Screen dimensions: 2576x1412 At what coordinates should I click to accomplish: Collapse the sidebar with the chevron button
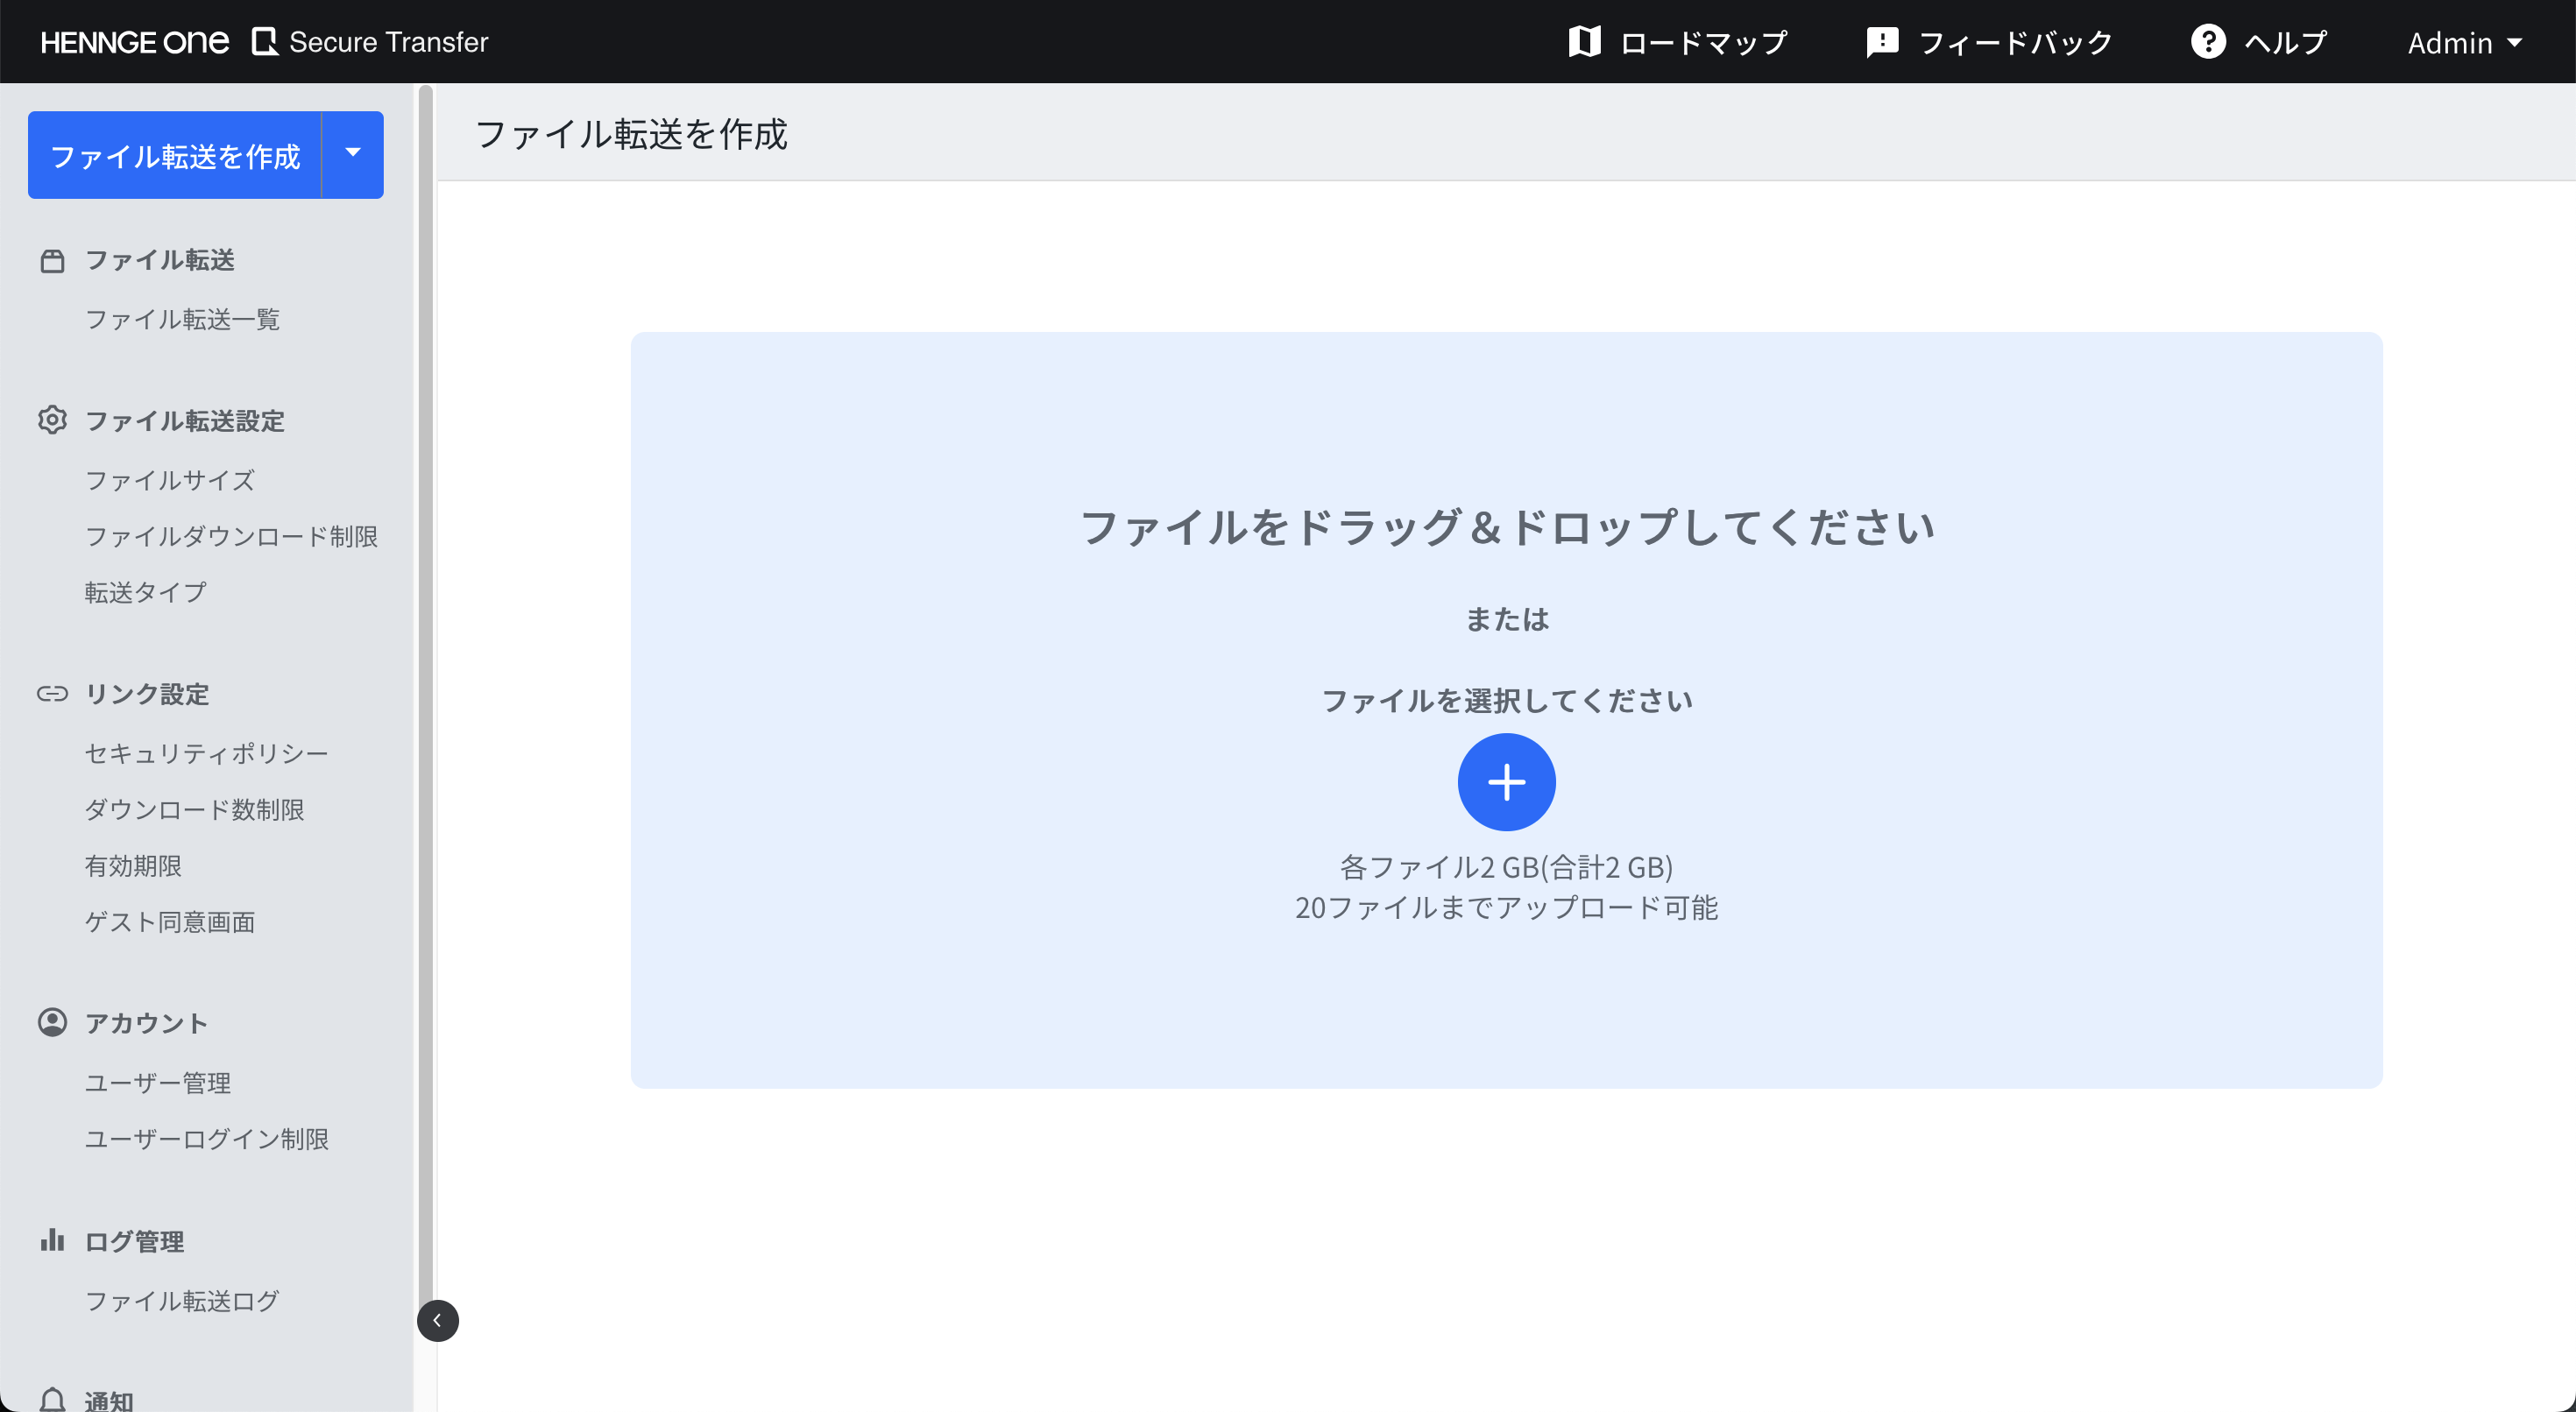tap(437, 1321)
